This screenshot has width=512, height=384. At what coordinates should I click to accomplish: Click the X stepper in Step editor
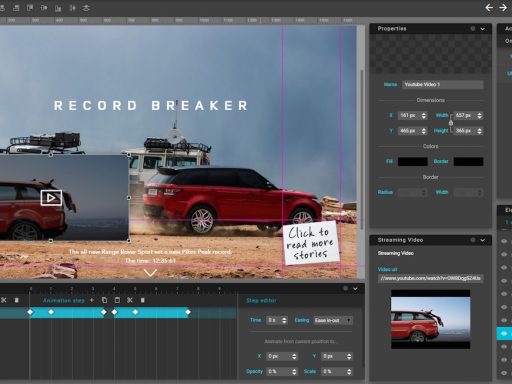pos(294,356)
